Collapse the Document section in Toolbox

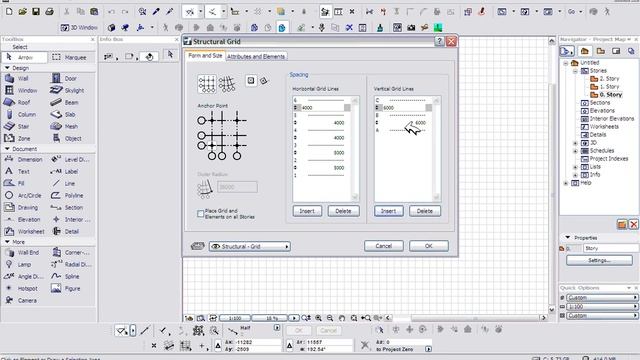tap(7, 149)
